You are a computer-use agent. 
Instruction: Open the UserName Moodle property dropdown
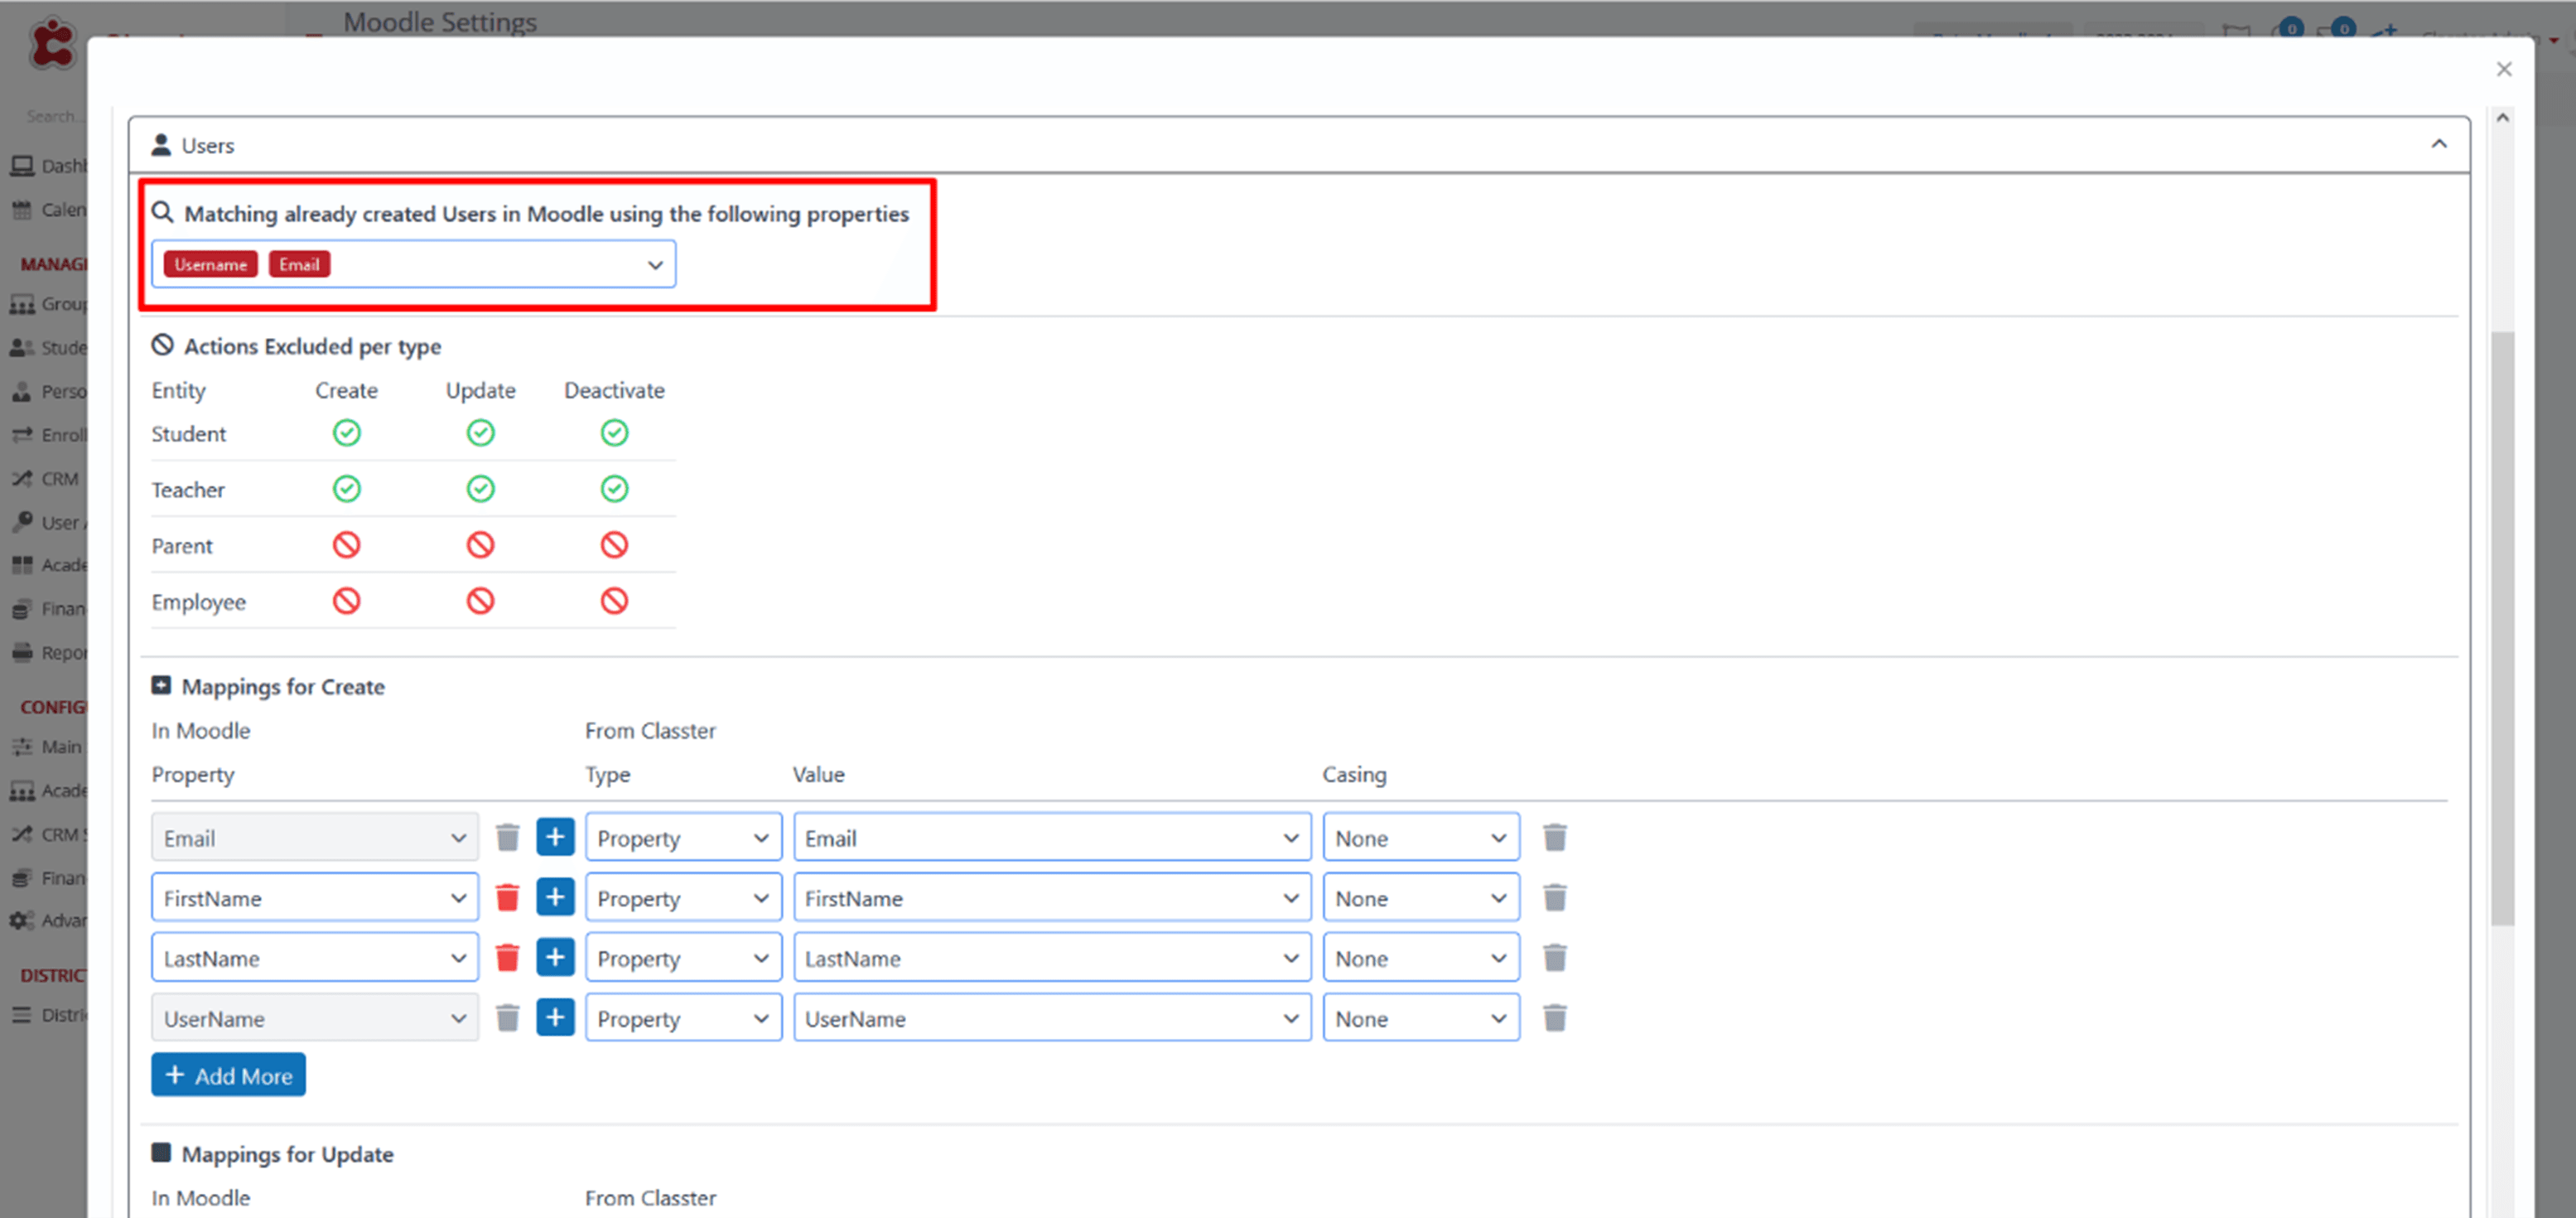point(315,1018)
